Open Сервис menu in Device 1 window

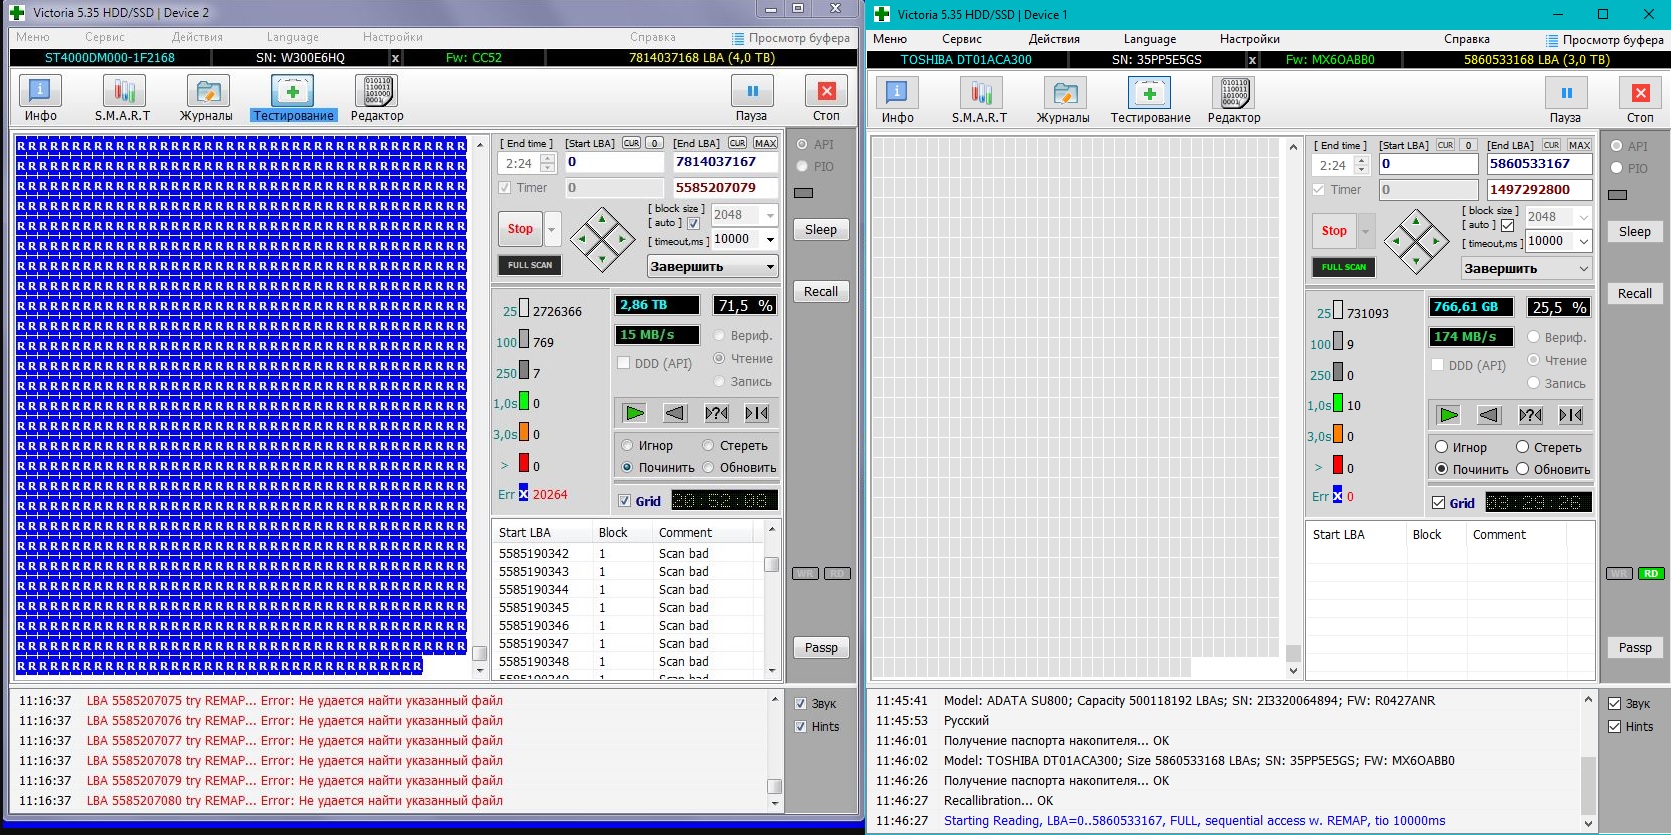coord(961,39)
